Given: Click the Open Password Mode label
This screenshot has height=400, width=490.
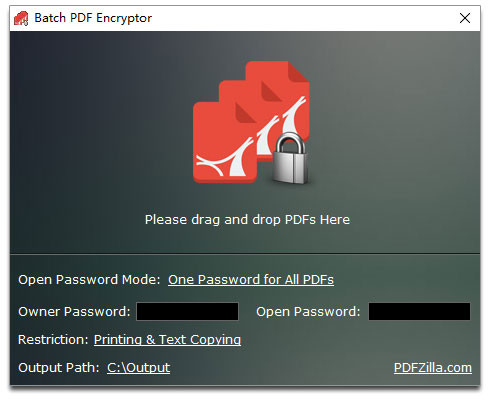Looking at the screenshot, I should [89, 280].
